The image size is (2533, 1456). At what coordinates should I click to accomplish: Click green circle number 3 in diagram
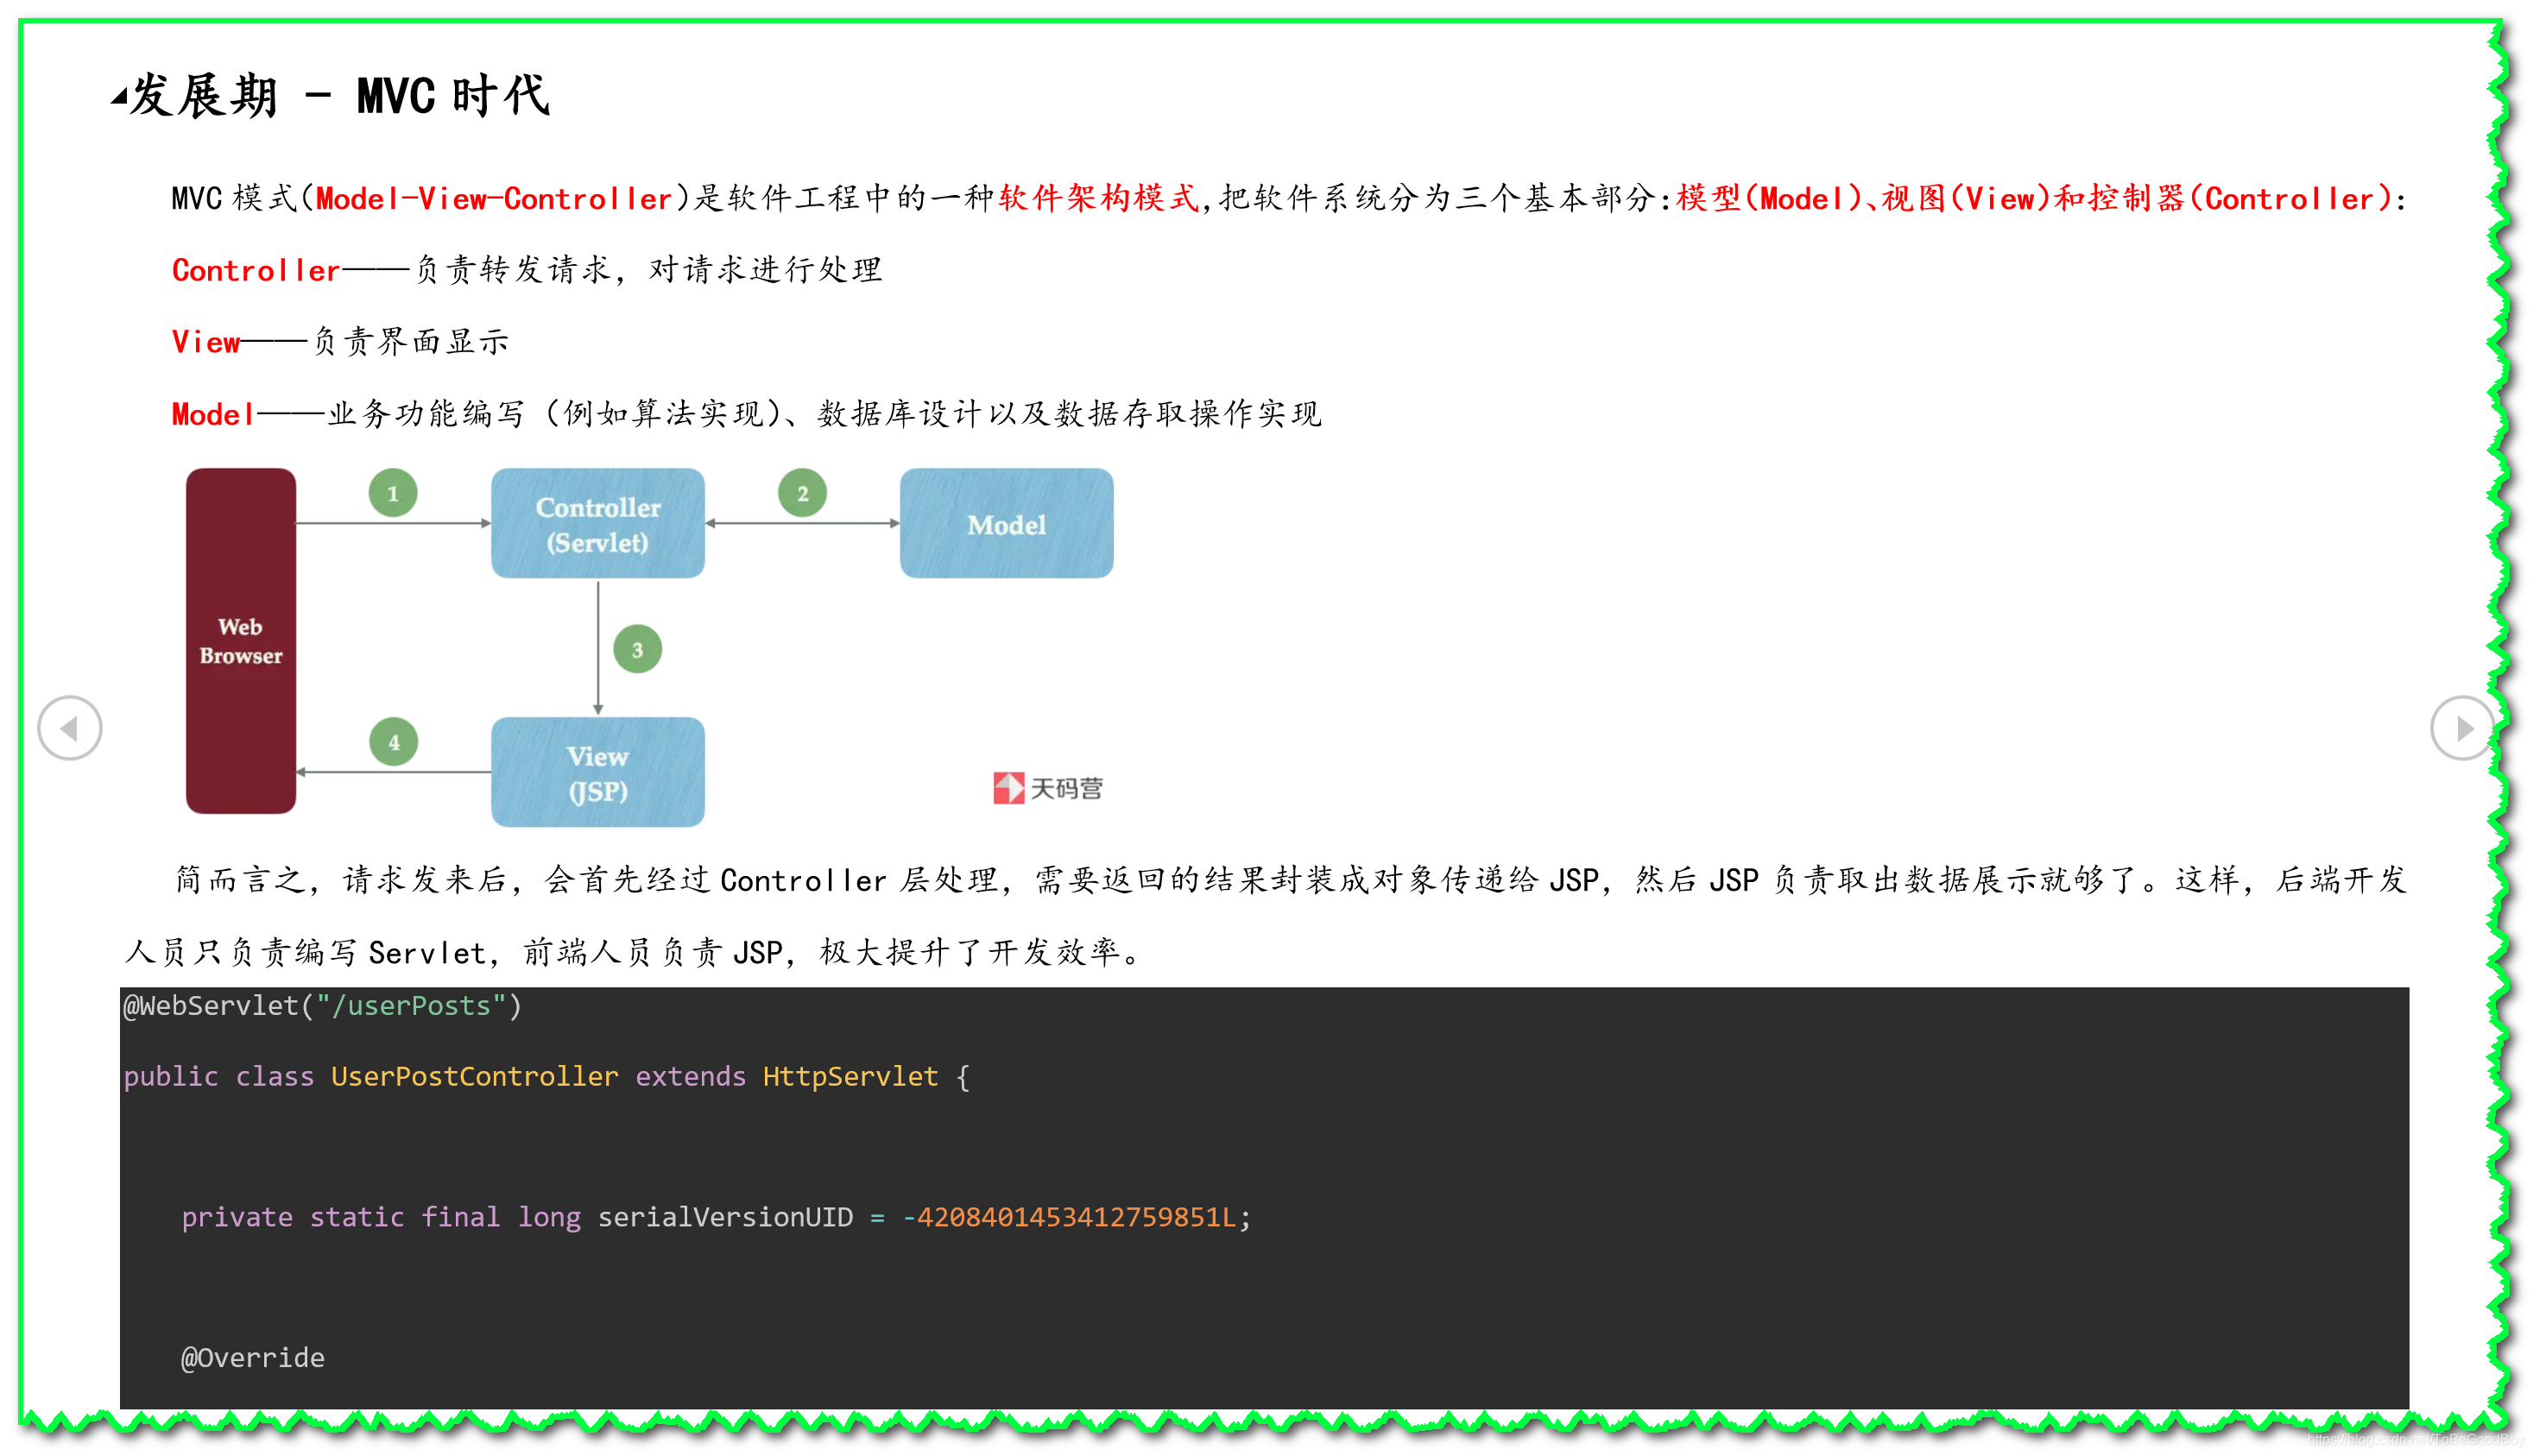click(x=637, y=649)
